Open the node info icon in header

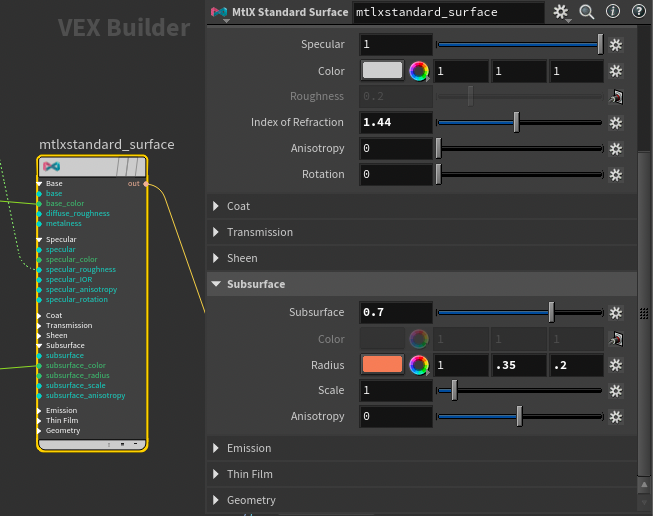pos(613,12)
